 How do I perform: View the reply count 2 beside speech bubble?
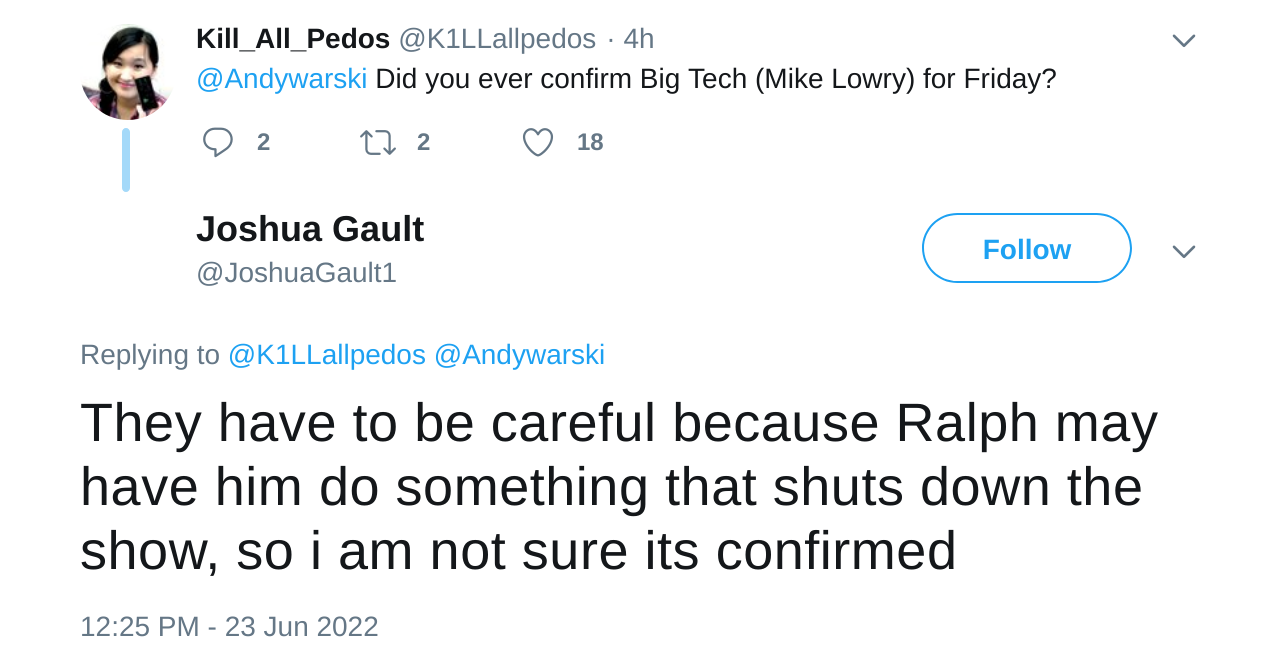263,142
